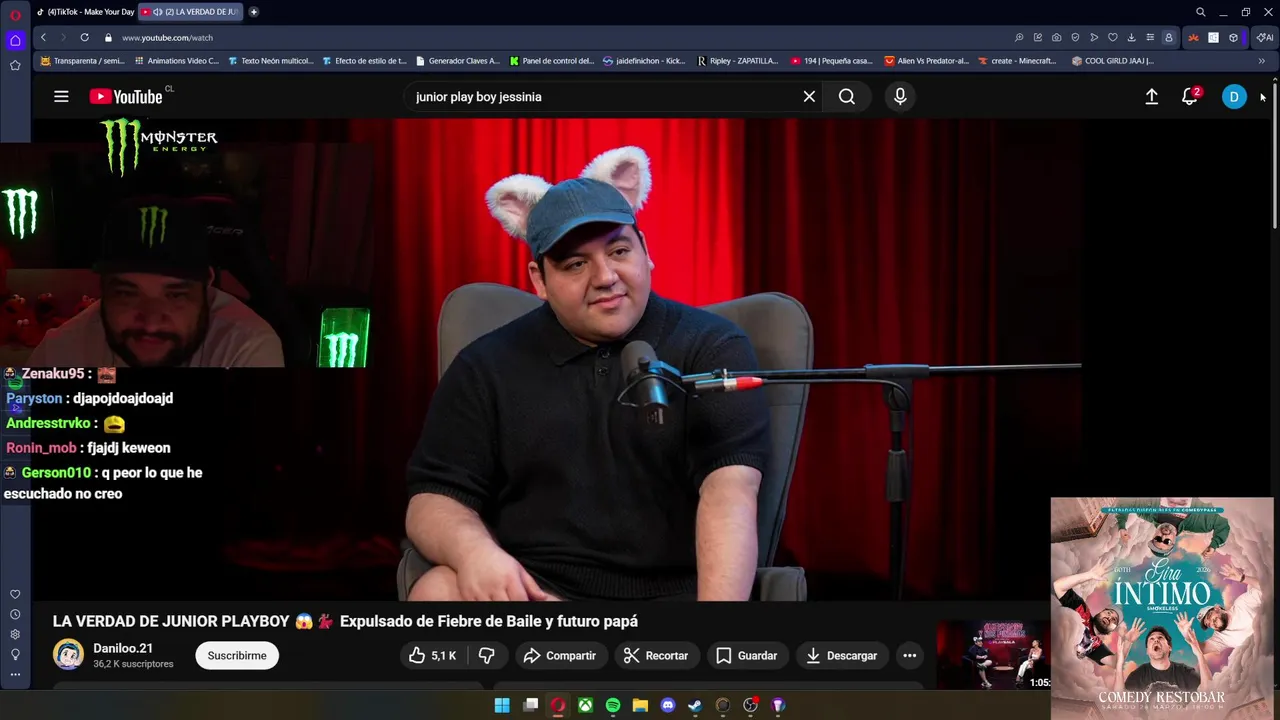This screenshot has width=1280, height=720.
Task: Open a new browser tab with plus
Action: [253, 12]
